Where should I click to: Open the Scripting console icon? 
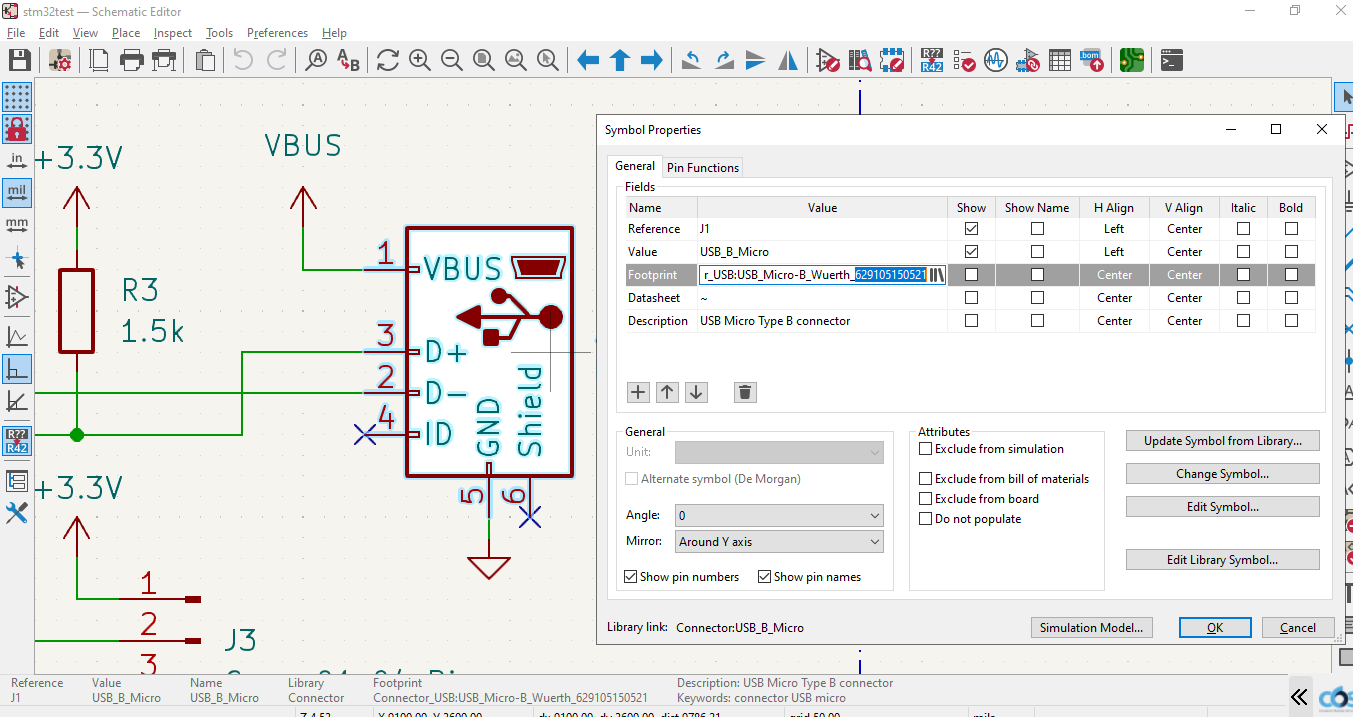point(1172,60)
